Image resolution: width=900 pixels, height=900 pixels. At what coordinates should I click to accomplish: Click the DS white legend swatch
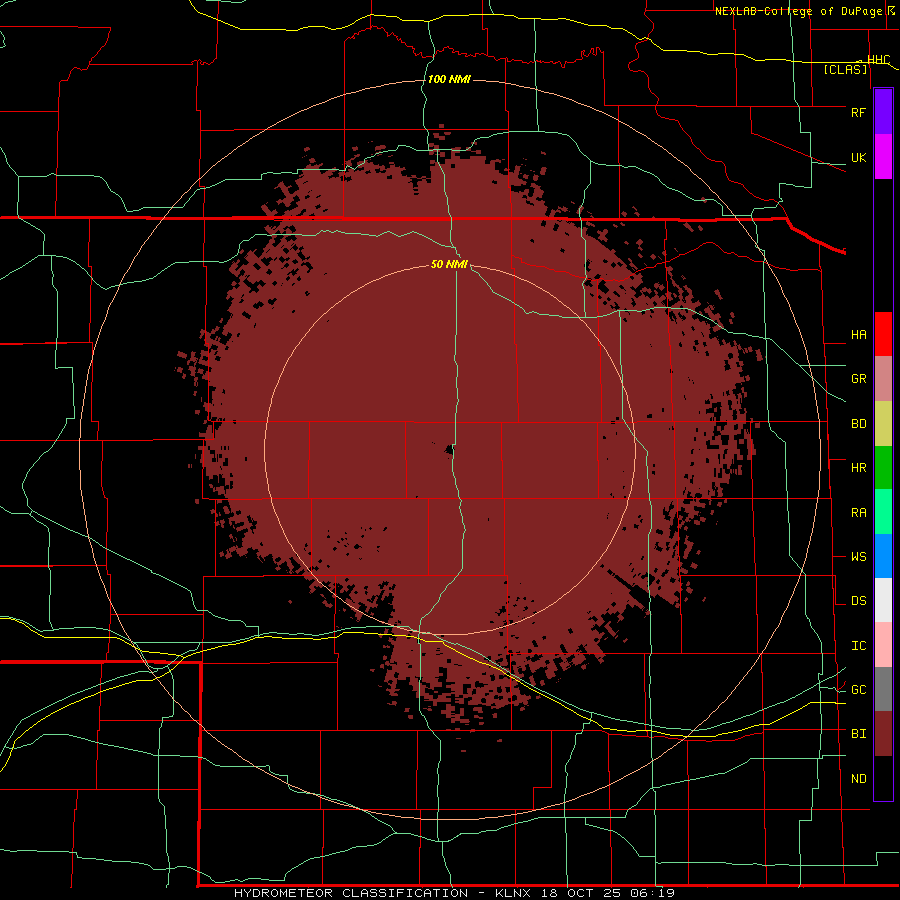coord(883,600)
